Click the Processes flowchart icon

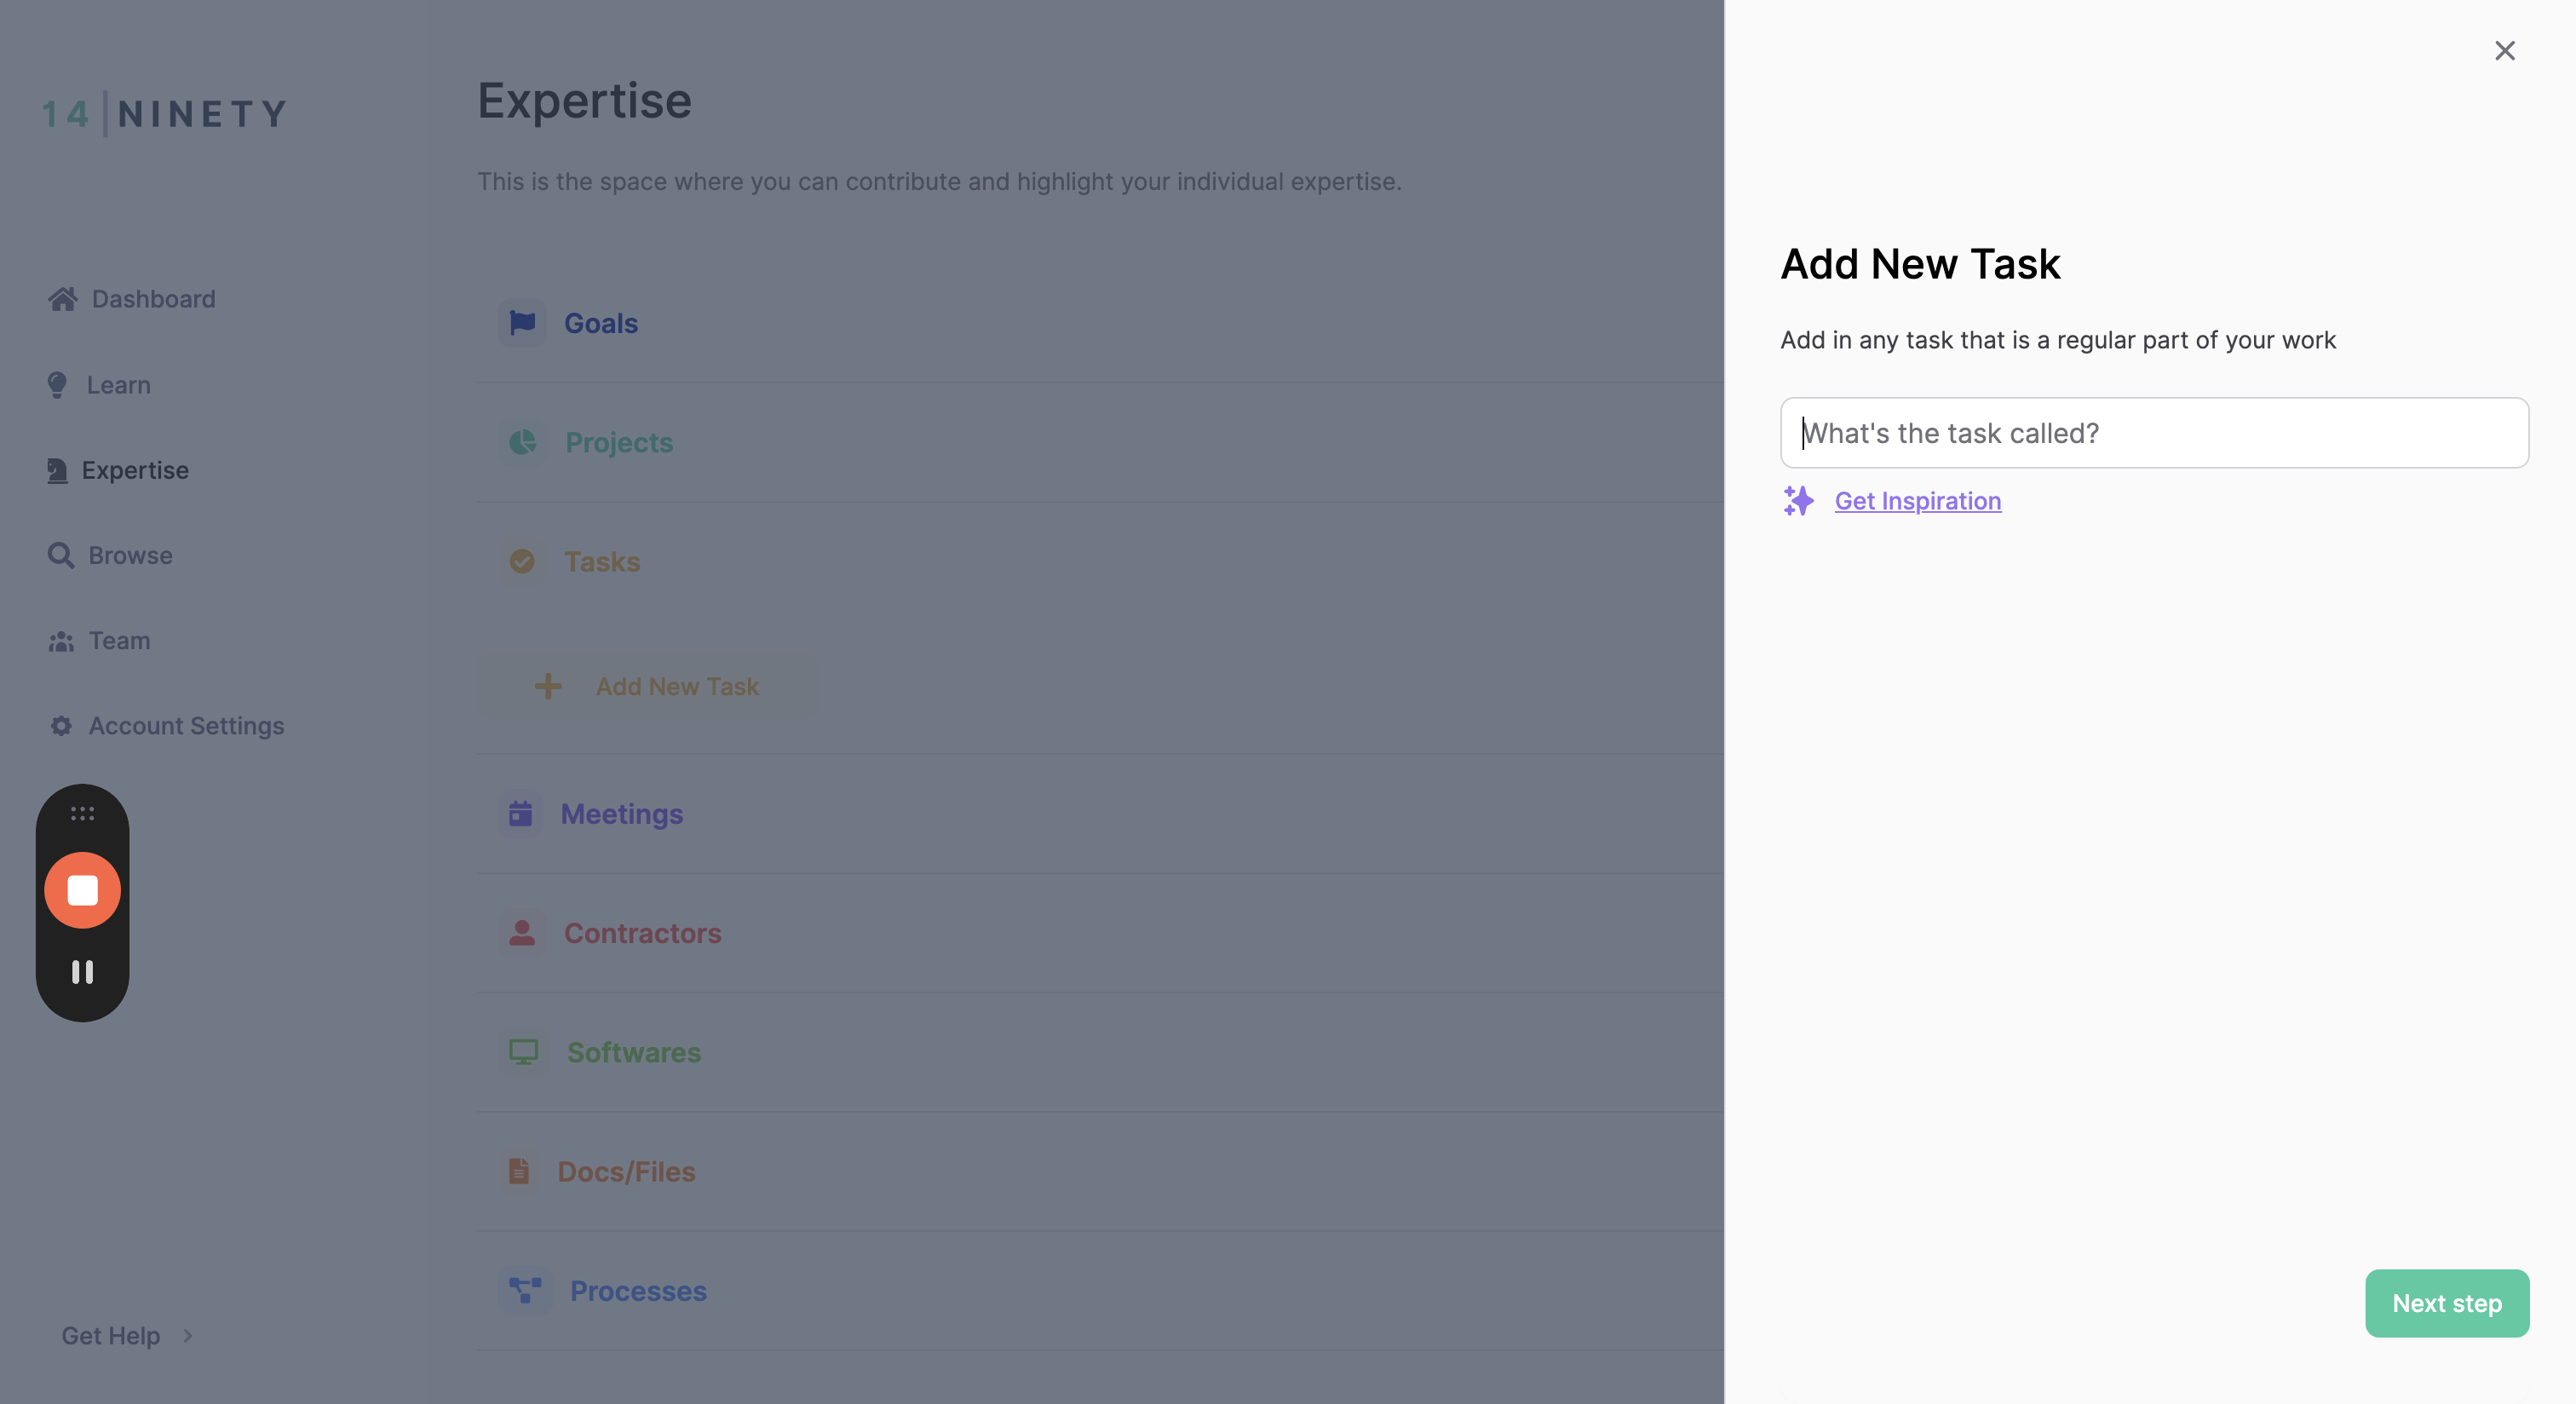[525, 1290]
